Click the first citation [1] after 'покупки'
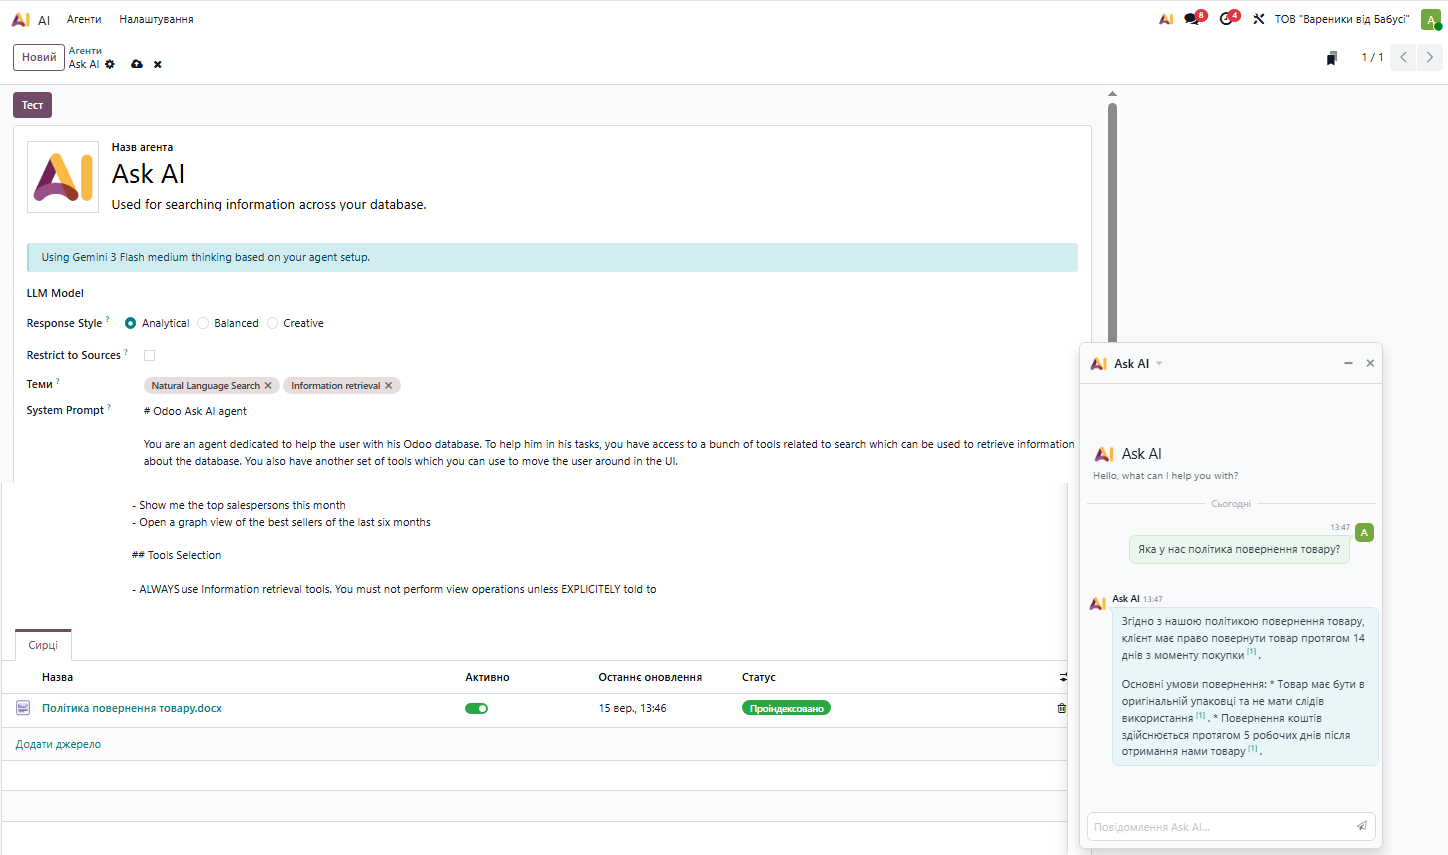Image resolution: width=1448 pixels, height=855 pixels. [1252, 652]
